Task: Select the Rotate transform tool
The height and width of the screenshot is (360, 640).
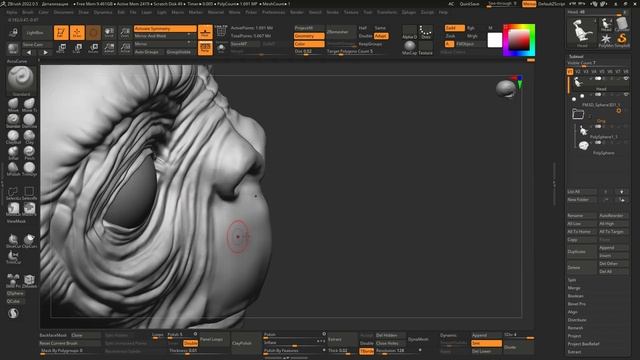Action: click(93, 48)
